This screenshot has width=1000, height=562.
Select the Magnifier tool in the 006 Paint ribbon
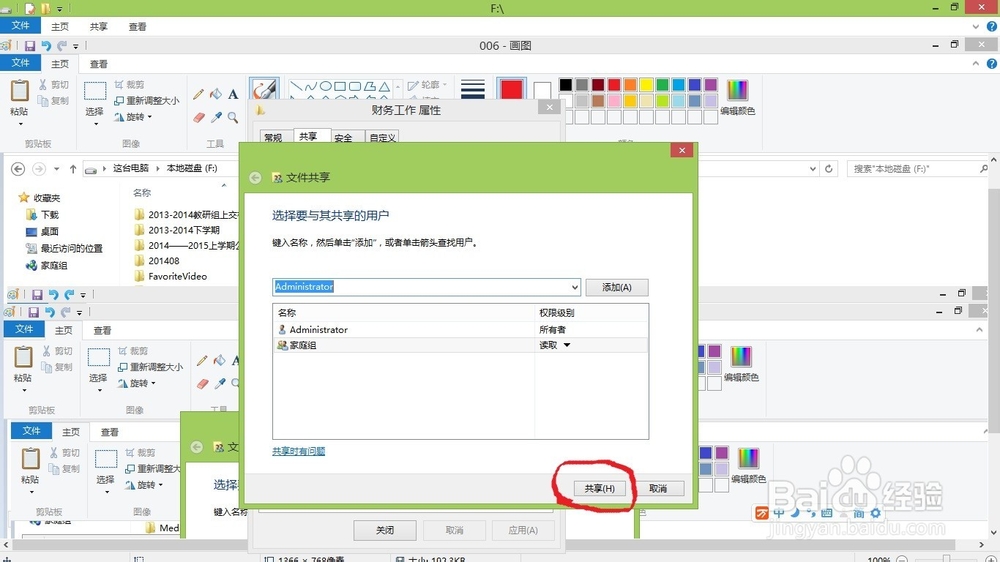pyautogui.click(x=233, y=117)
